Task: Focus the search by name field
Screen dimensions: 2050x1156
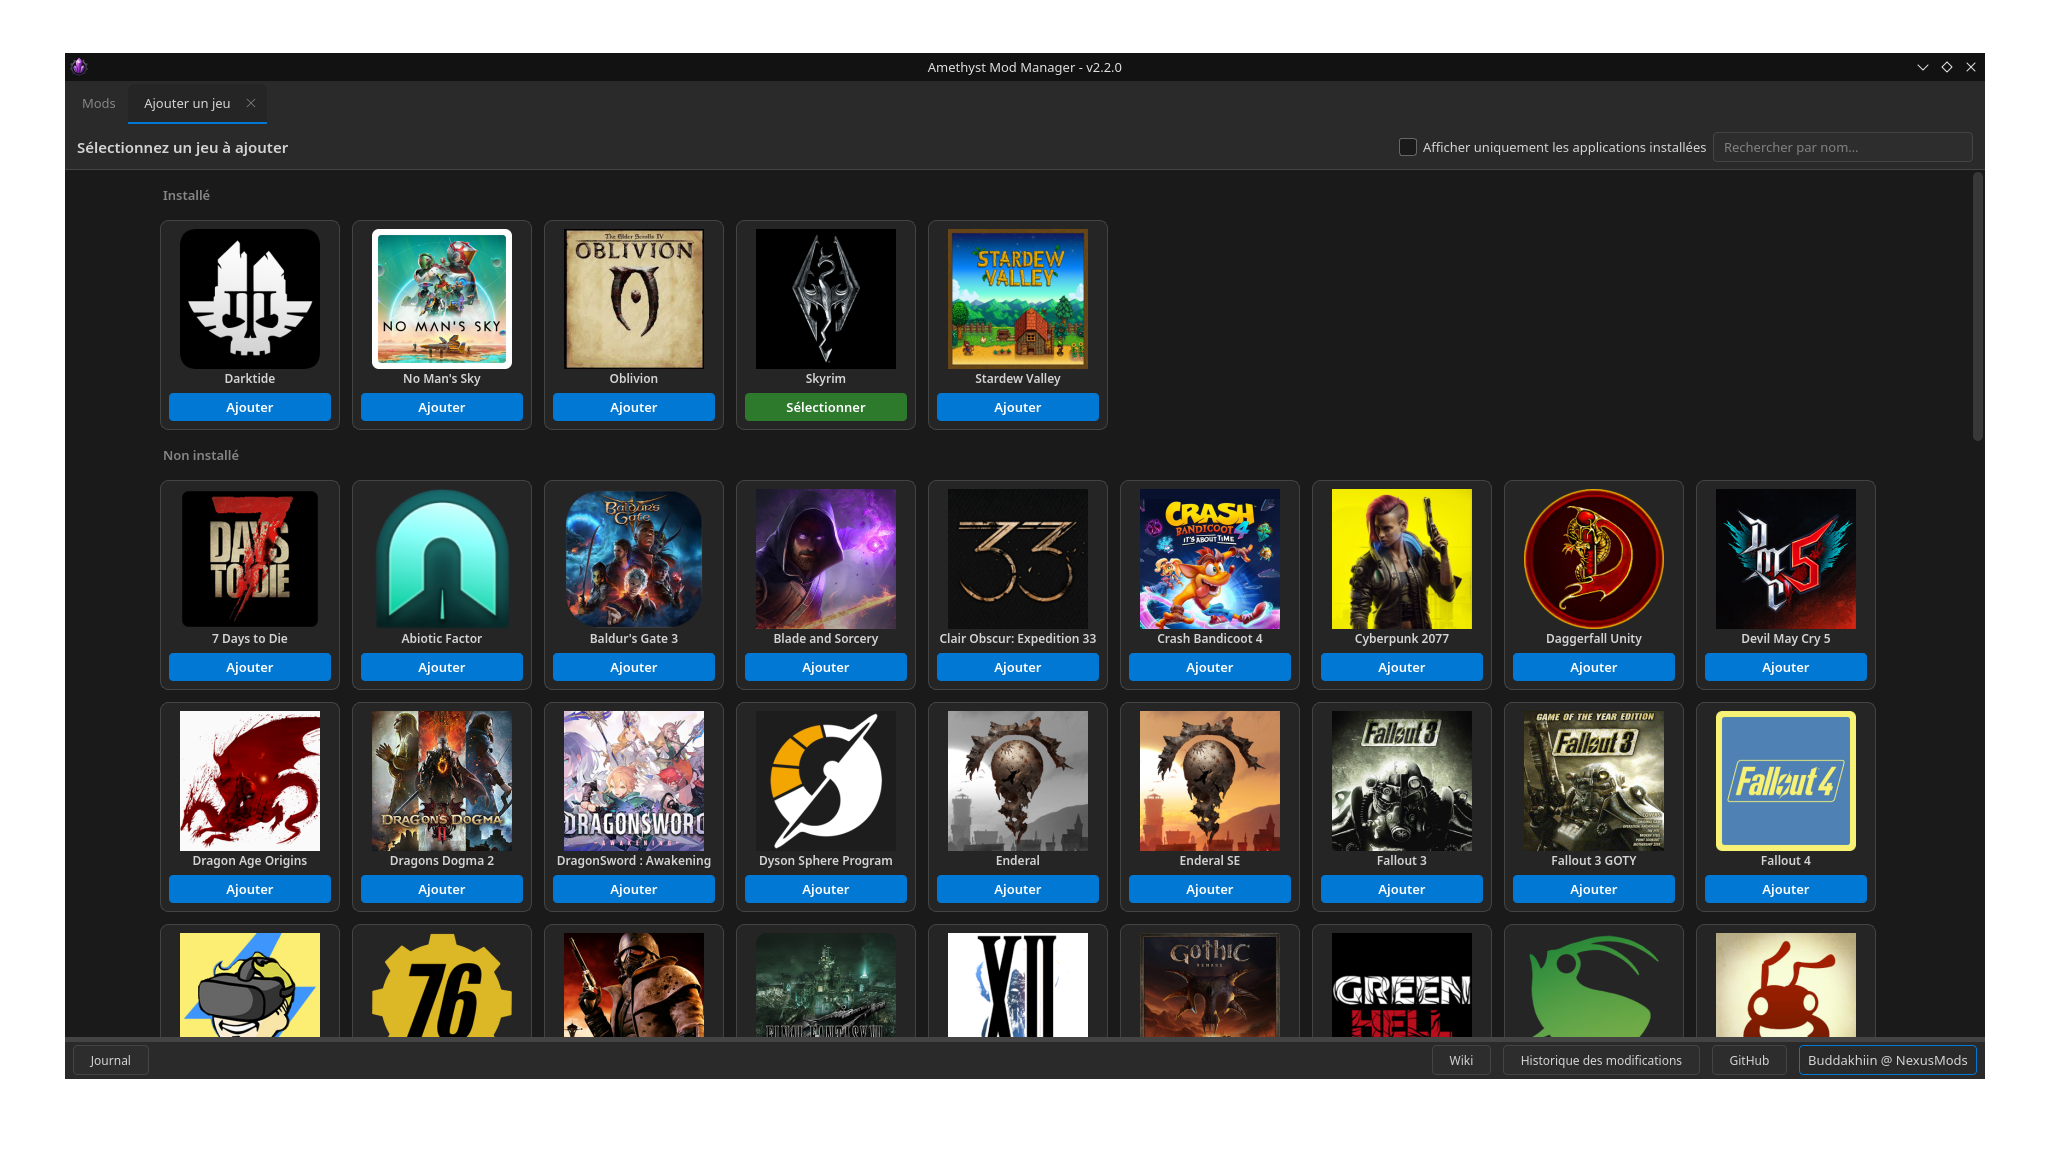Action: [1842, 147]
